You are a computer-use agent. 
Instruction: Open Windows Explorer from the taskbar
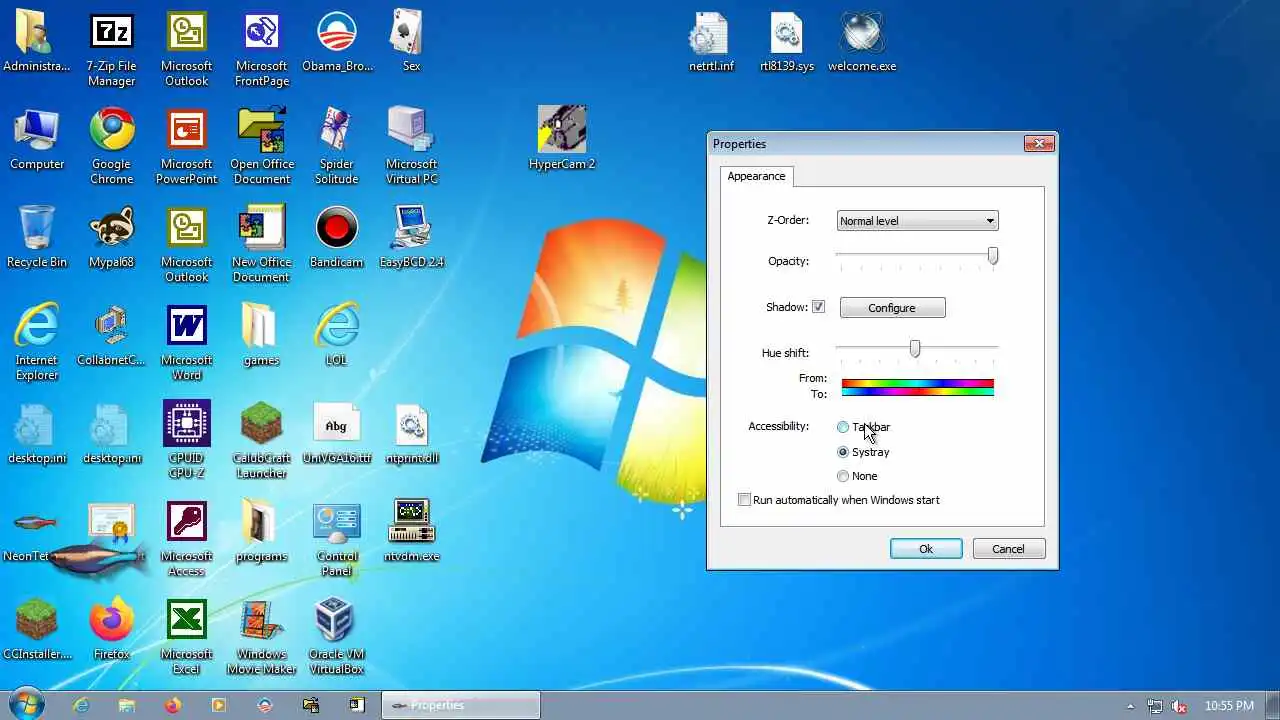pos(127,705)
